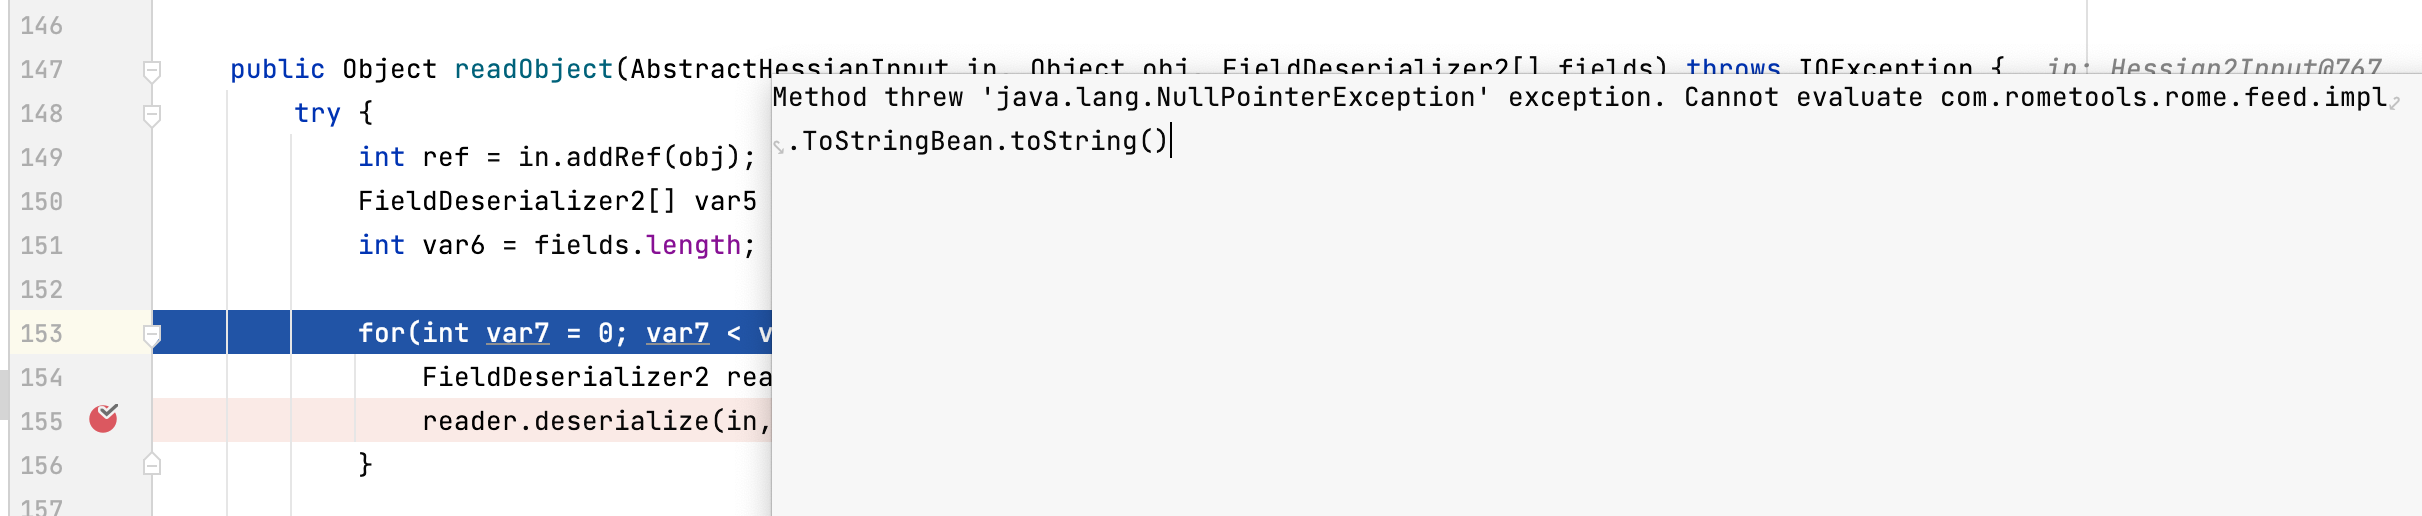Screen dimensions: 2422x516
Task: Collapse the try block at line 148
Action: 152,115
